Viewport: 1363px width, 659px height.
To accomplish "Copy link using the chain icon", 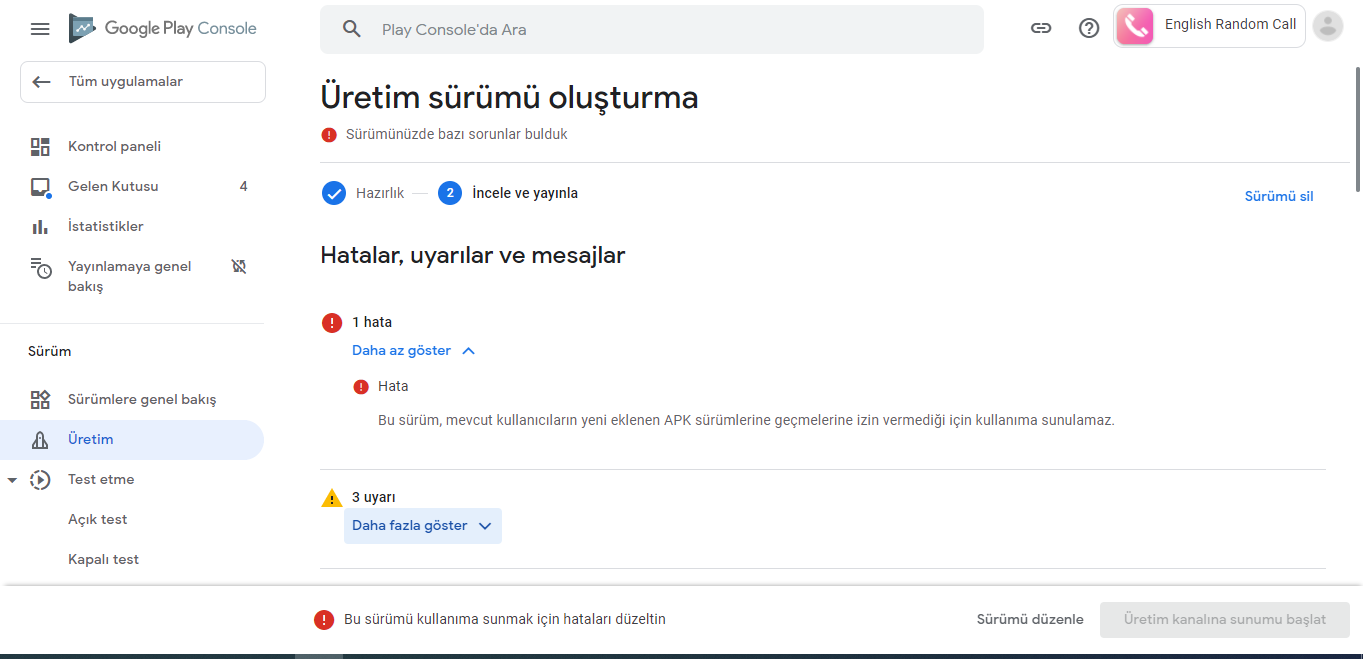I will (1041, 28).
